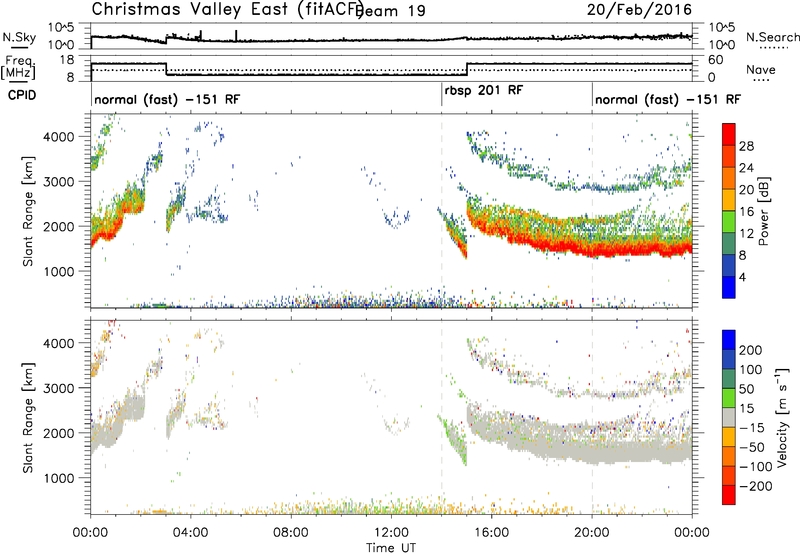Click the "28" tick on Power colorbar
The image size is (800, 554).
pos(746,146)
